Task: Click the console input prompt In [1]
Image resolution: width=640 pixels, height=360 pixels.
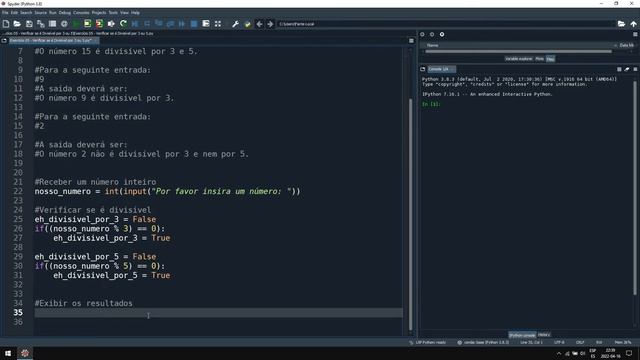Action: pyautogui.click(x=431, y=104)
